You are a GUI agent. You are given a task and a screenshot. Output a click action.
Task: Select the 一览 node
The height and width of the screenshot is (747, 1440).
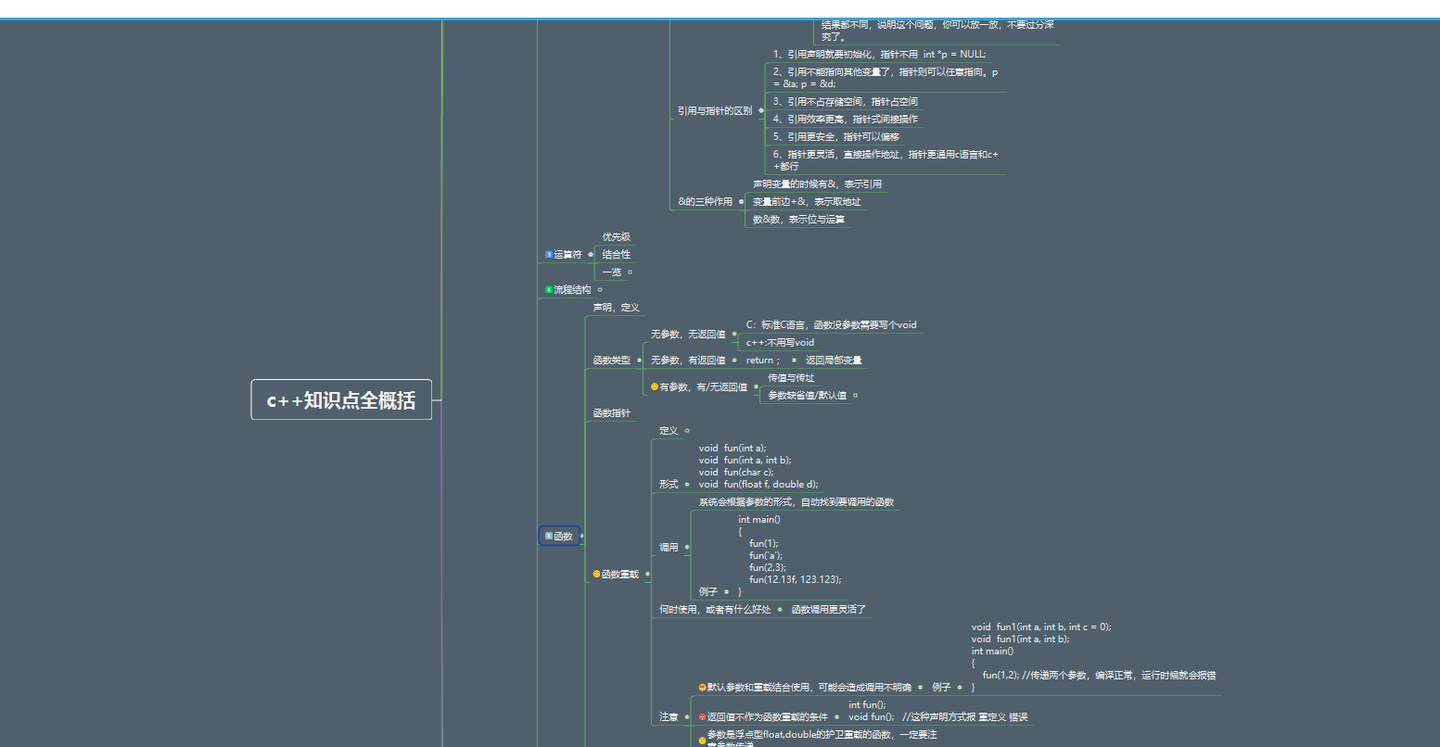(x=612, y=272)
